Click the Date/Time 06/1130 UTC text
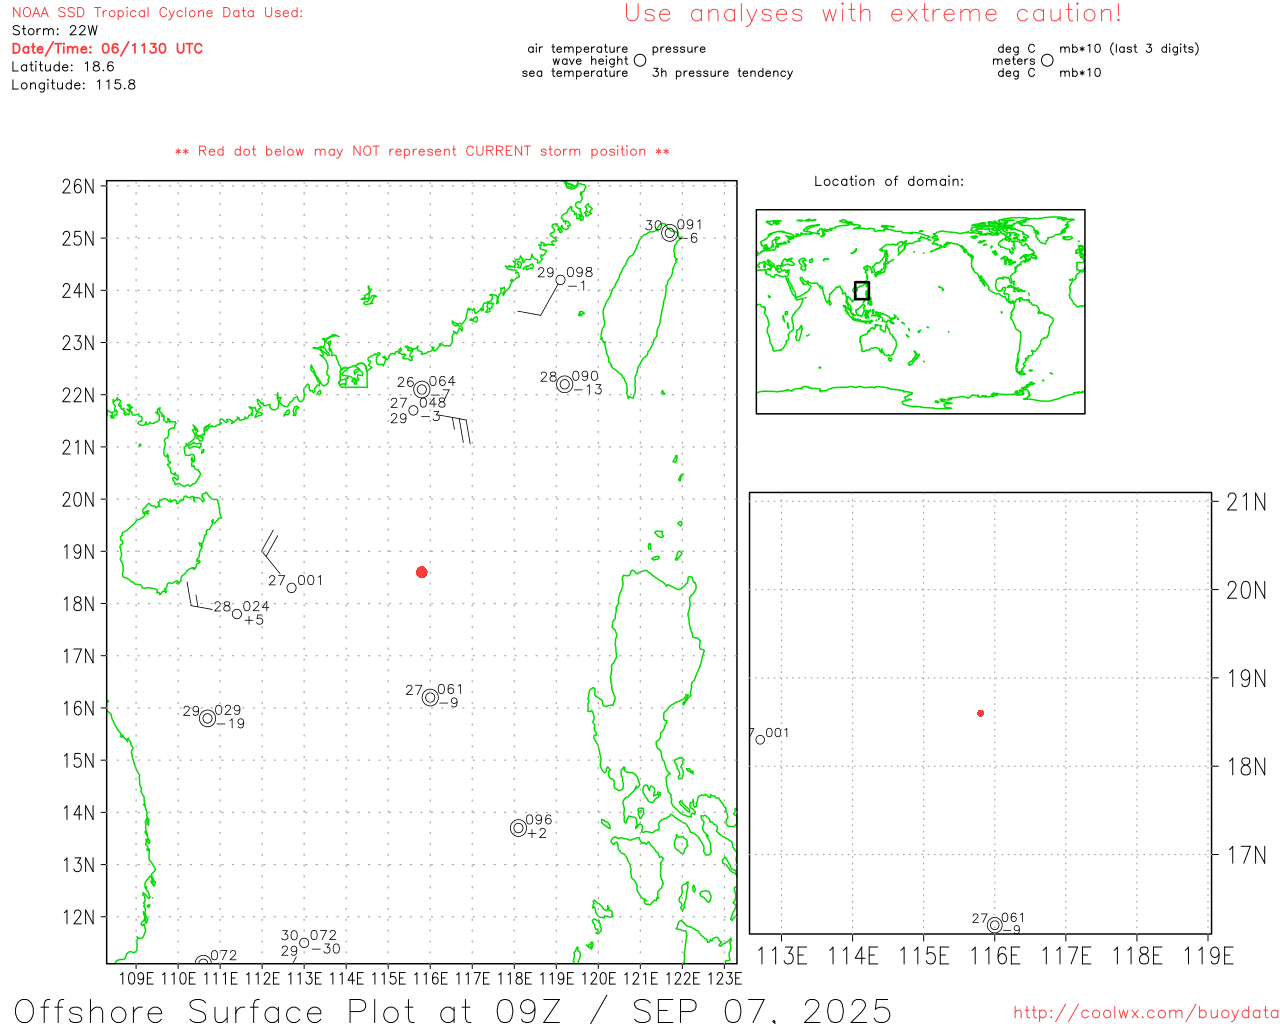Image resolution: width=1280 pixels, height=1024 pixels. point(107,48)
